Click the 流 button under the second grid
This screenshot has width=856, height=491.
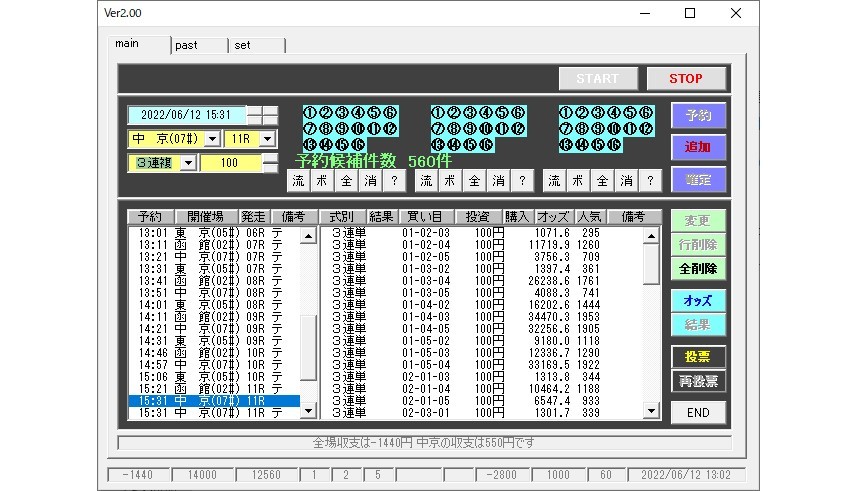(x=426, y=181)
